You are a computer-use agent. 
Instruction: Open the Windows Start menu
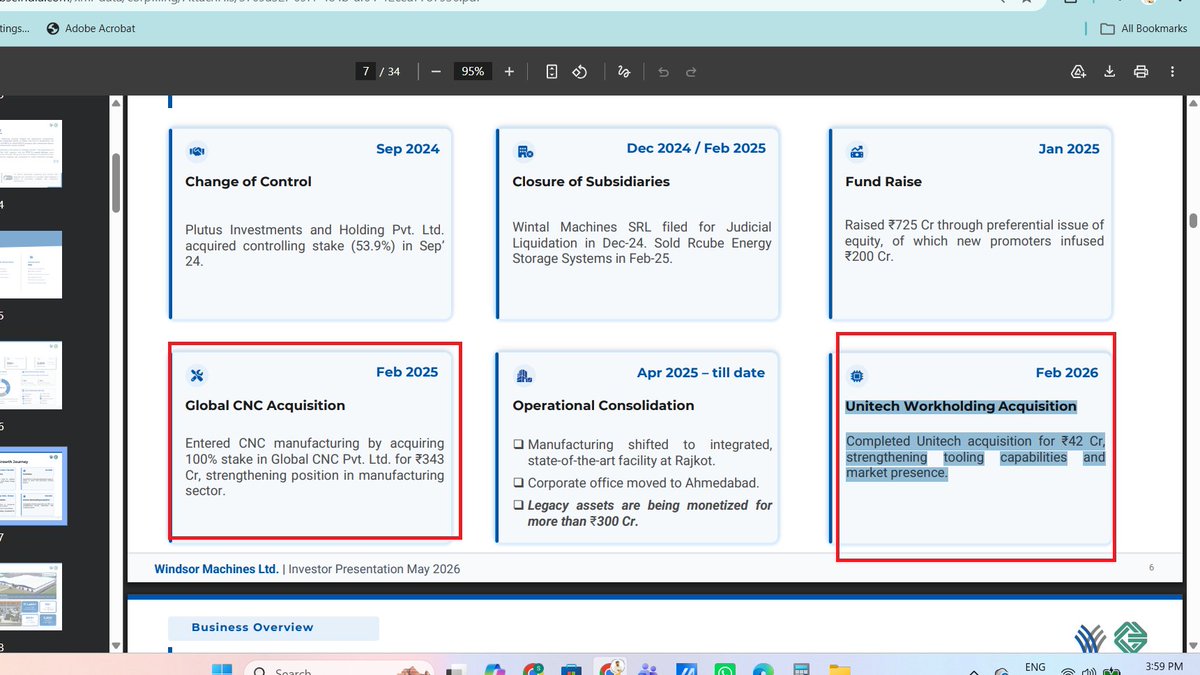[x=221, y=670]
